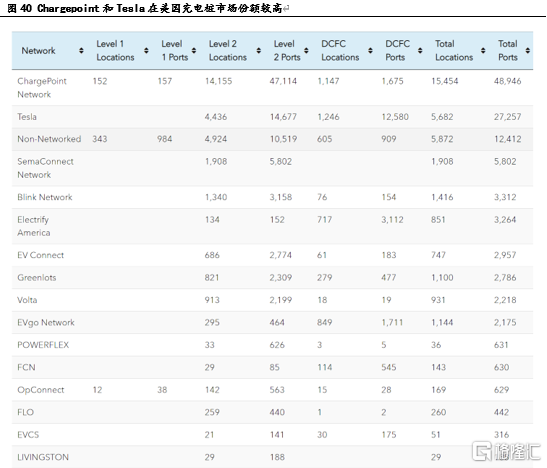This screenshot has height=468, width=547.
Task: Click FCN DCFC ports value 545
Action: [x=389, y=367]
